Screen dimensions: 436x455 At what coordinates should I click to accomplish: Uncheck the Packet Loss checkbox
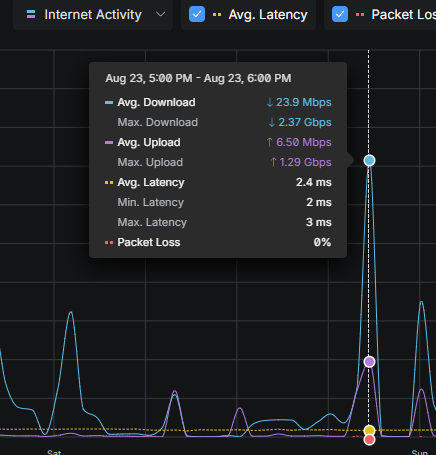pyautogui.click(x=340, y=14)
